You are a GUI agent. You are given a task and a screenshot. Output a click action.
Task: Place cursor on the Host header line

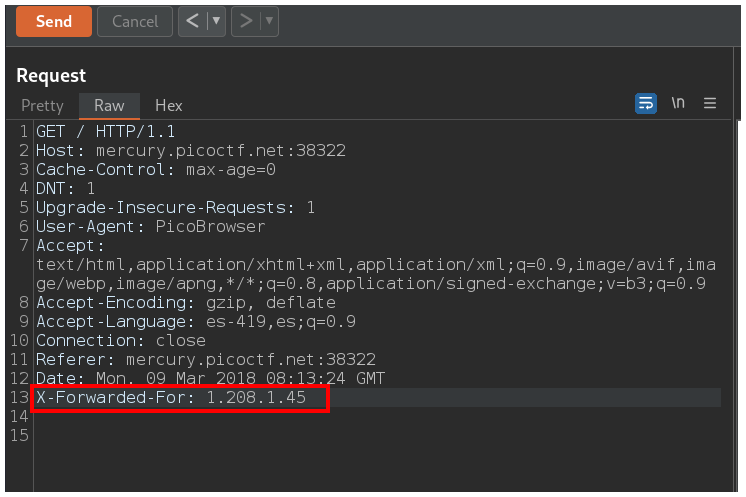190,151
